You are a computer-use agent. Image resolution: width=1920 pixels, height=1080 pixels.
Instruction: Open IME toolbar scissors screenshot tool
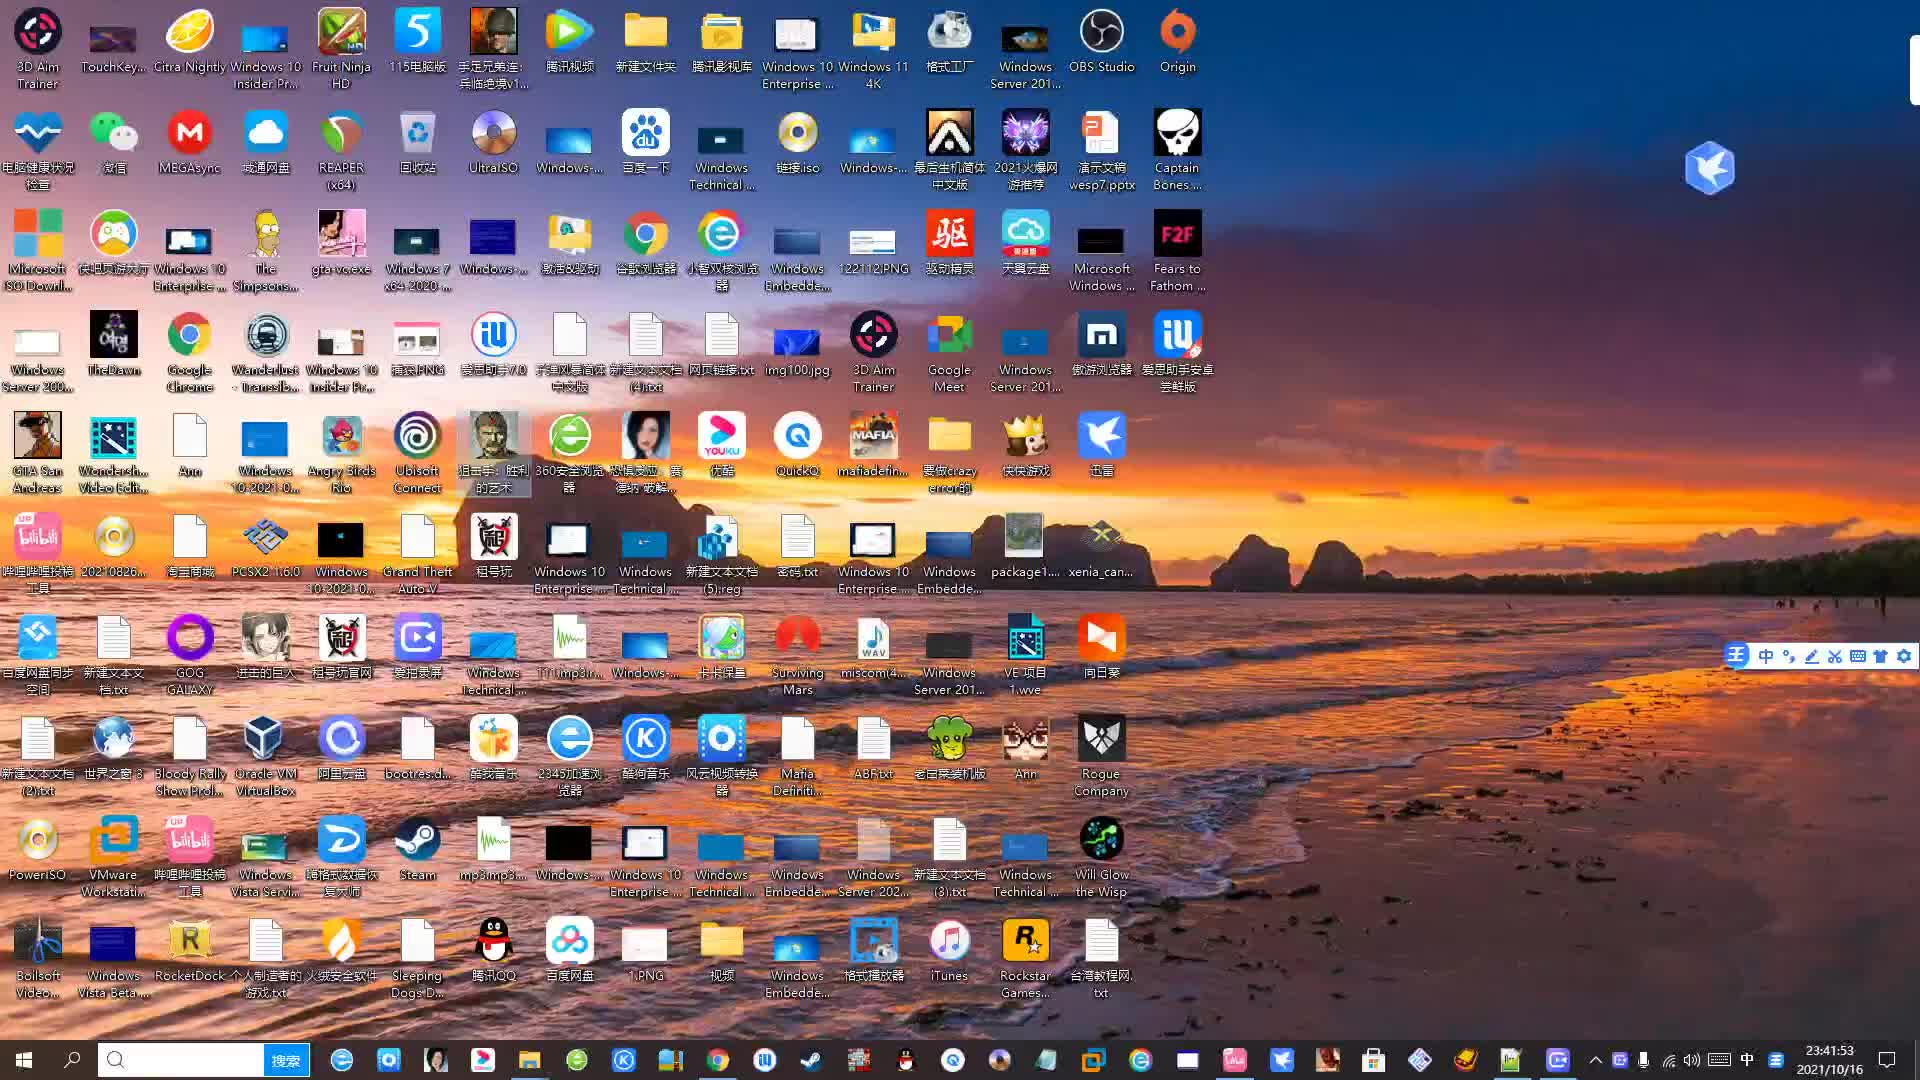pos(1834,656)
